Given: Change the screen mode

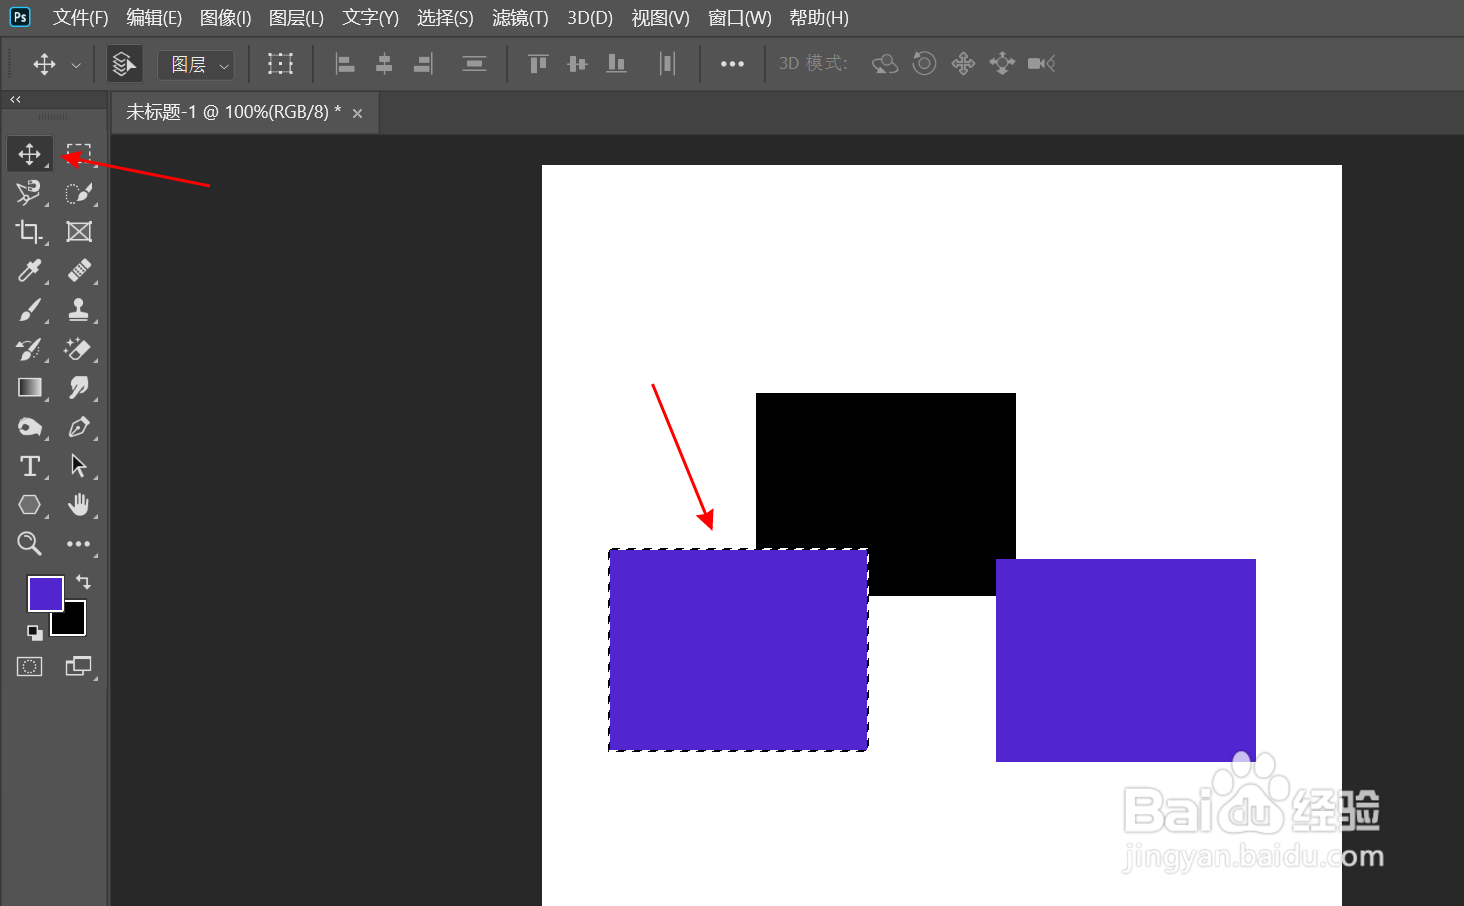Looking at the screenshot, I should click(79, 667).
